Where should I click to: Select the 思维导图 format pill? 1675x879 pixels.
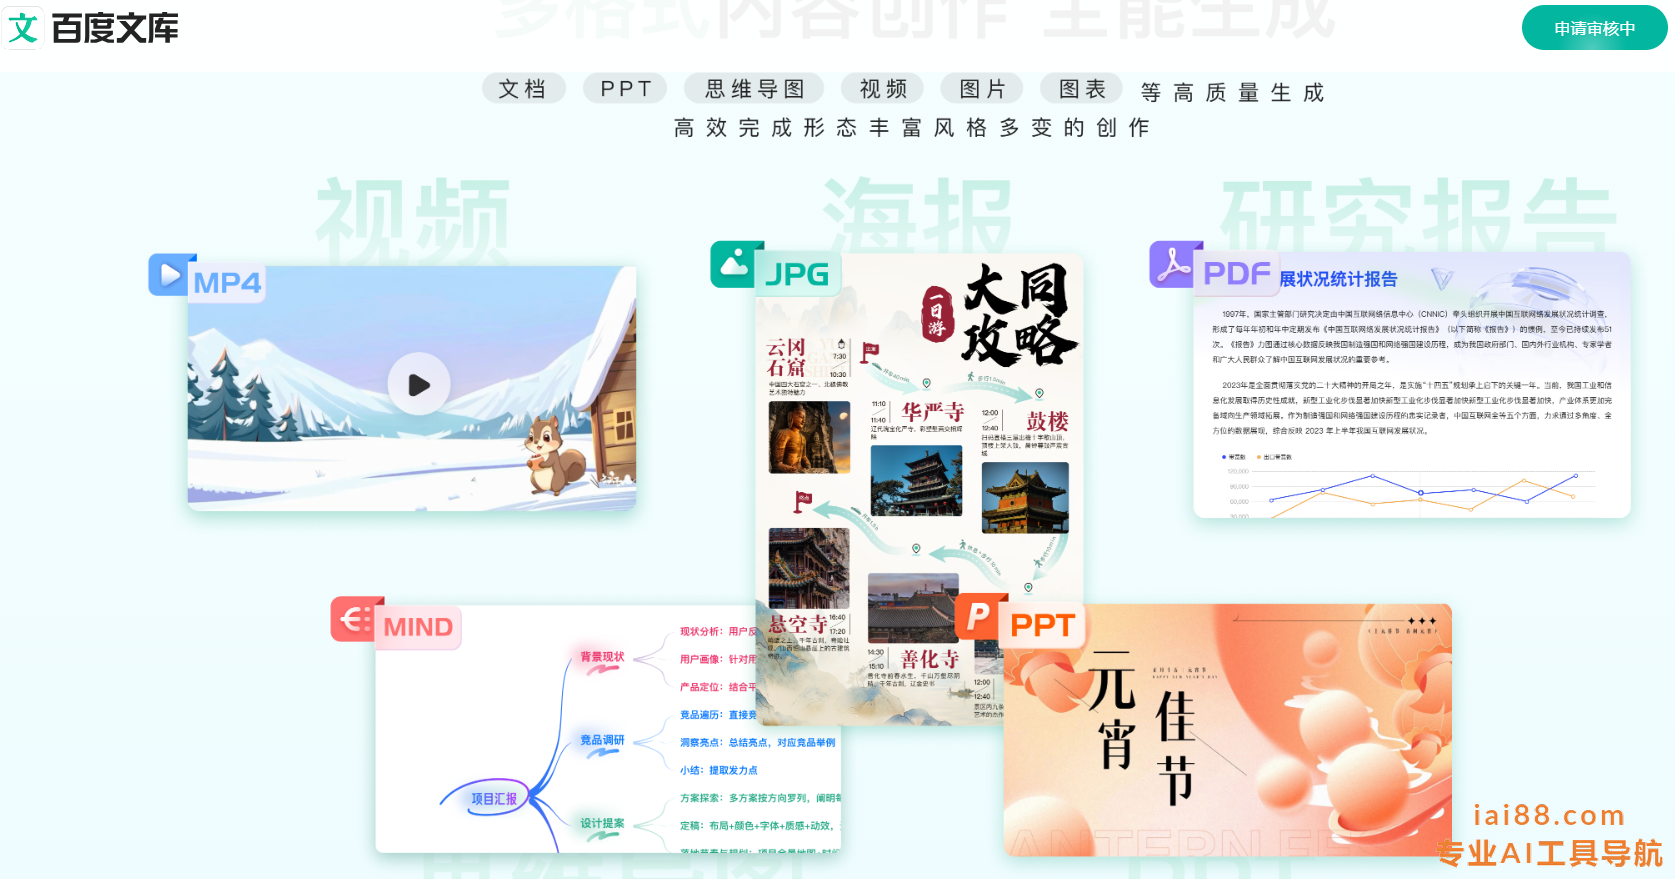tap(754, 89)
